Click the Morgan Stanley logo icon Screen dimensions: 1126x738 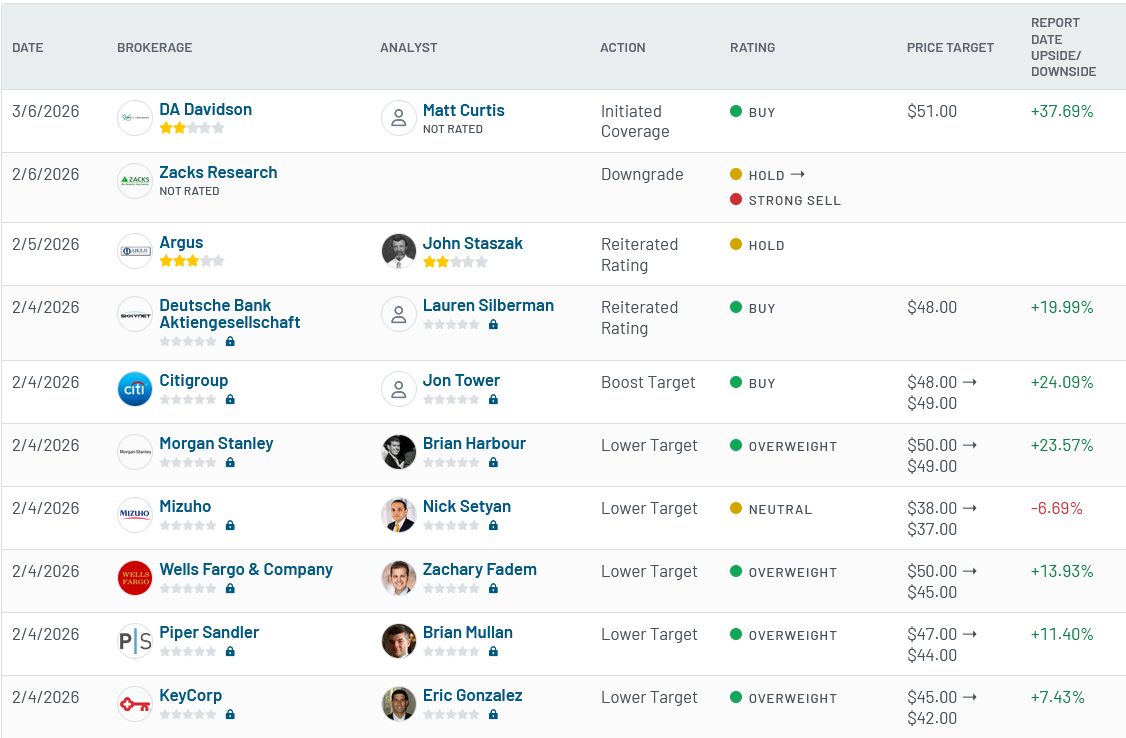click(135, 452)
